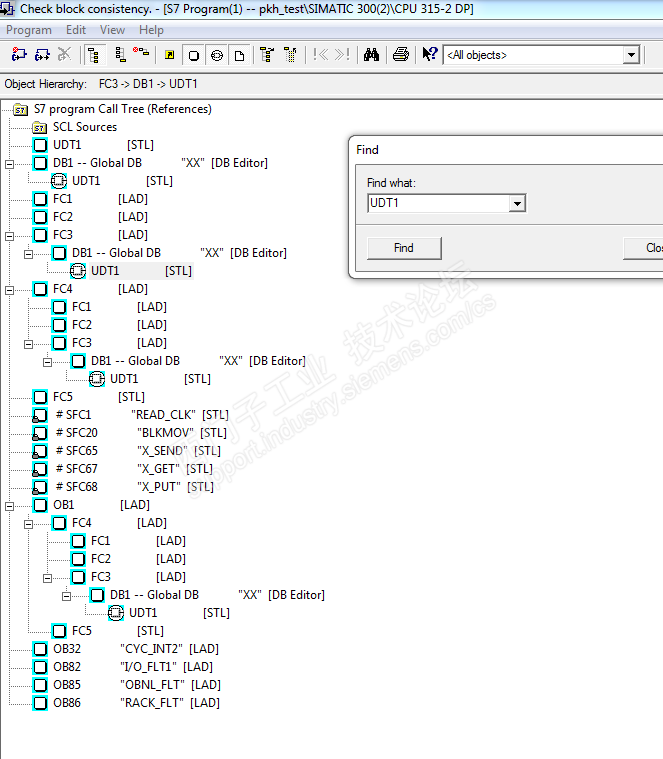Click the red-marked conflict tree toolbar icon
Viewport: 663px width, 759px height.
(x=141, y=52)
